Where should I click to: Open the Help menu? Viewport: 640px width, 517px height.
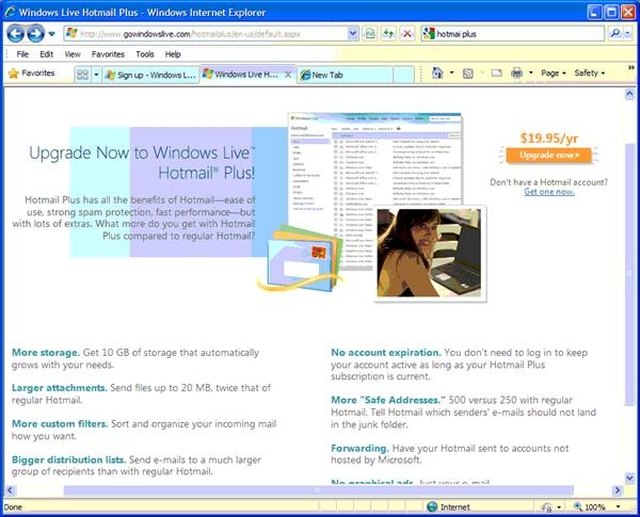click(x=173, y=54)
